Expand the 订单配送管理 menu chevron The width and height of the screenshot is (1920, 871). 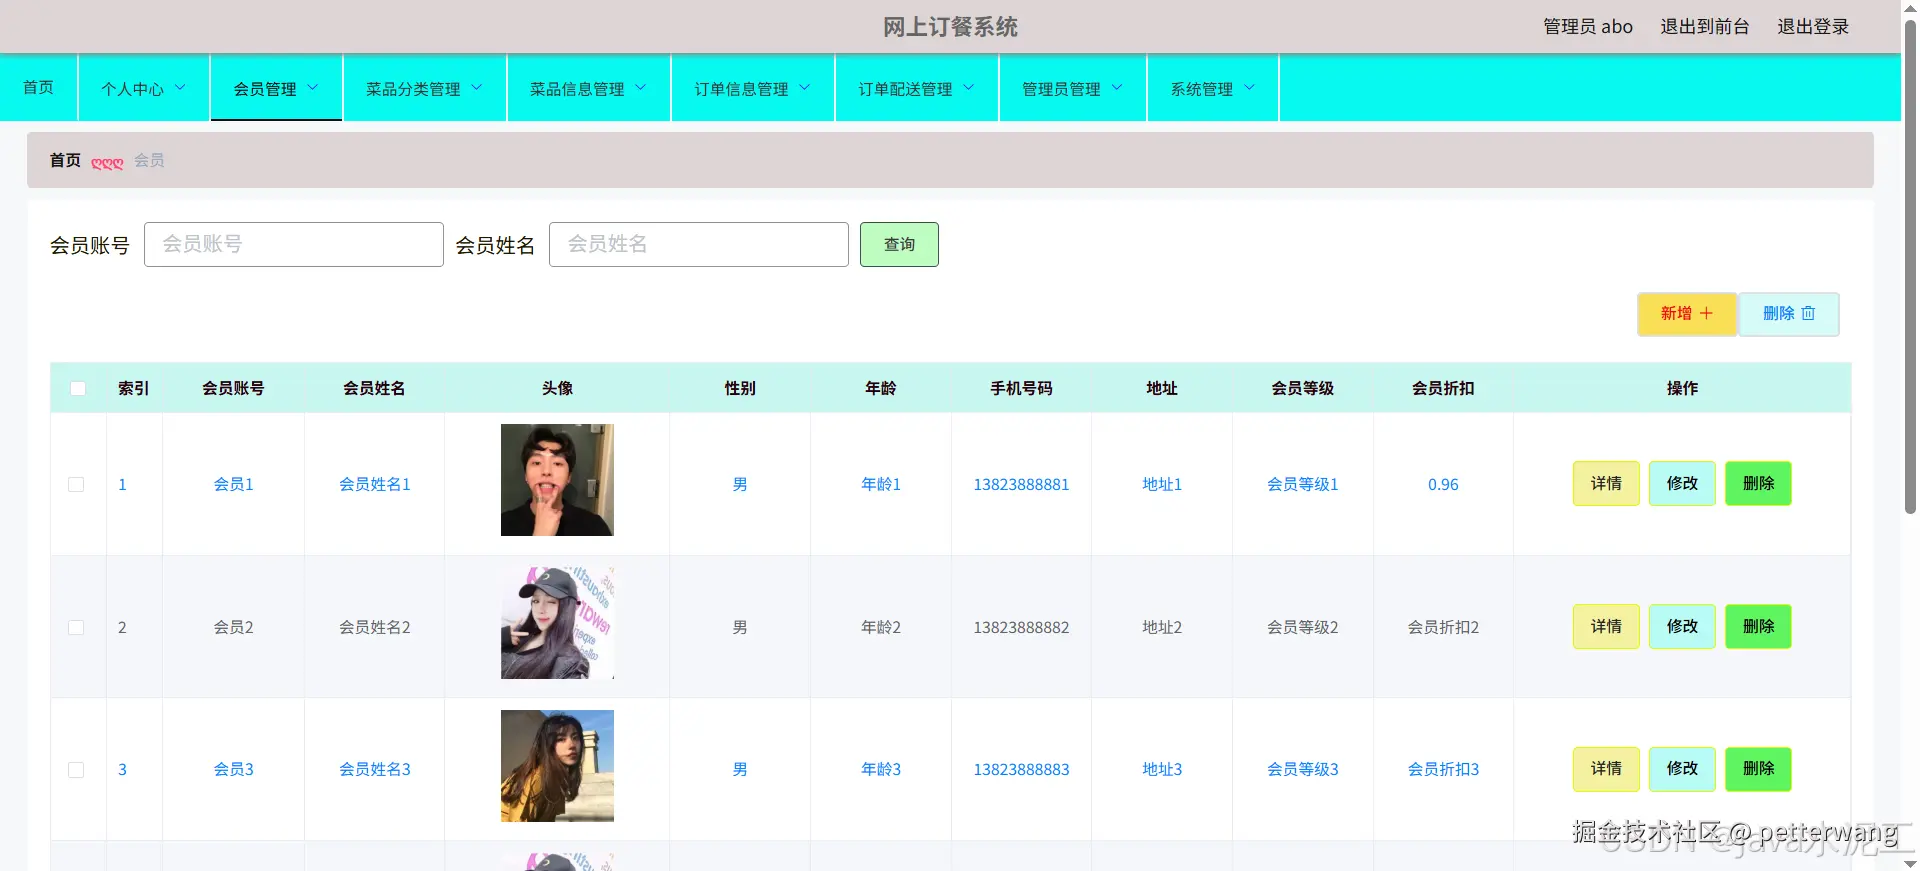pos(969,88)
